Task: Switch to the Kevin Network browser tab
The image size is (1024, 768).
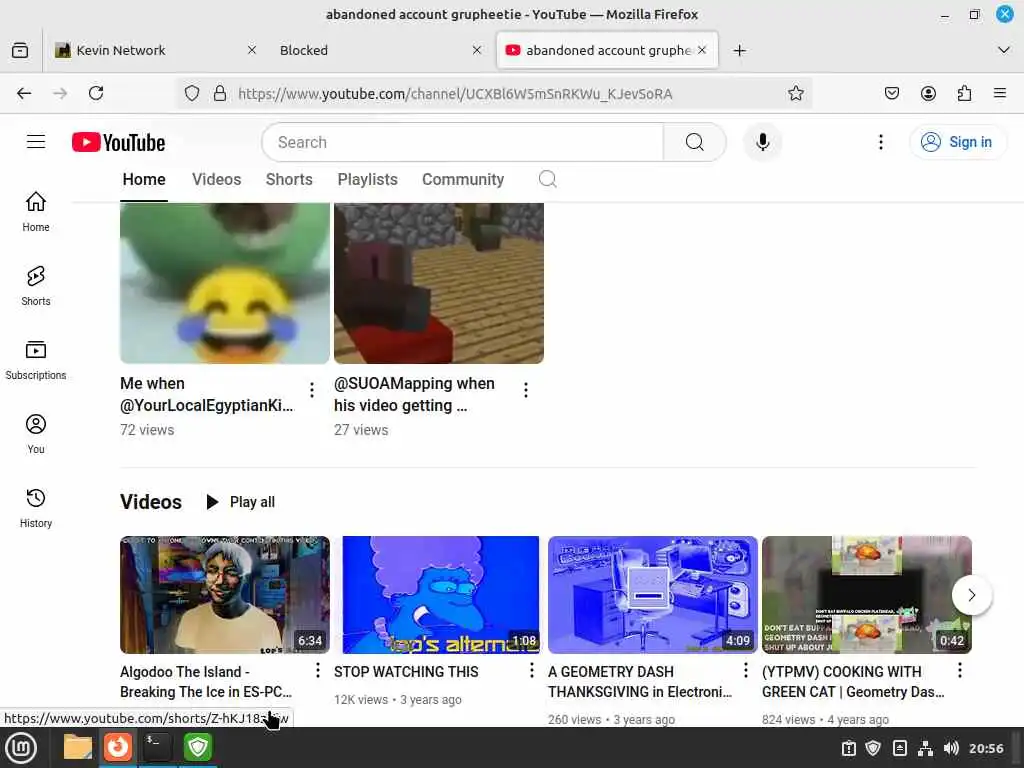Action: click(x=154, y=50)
